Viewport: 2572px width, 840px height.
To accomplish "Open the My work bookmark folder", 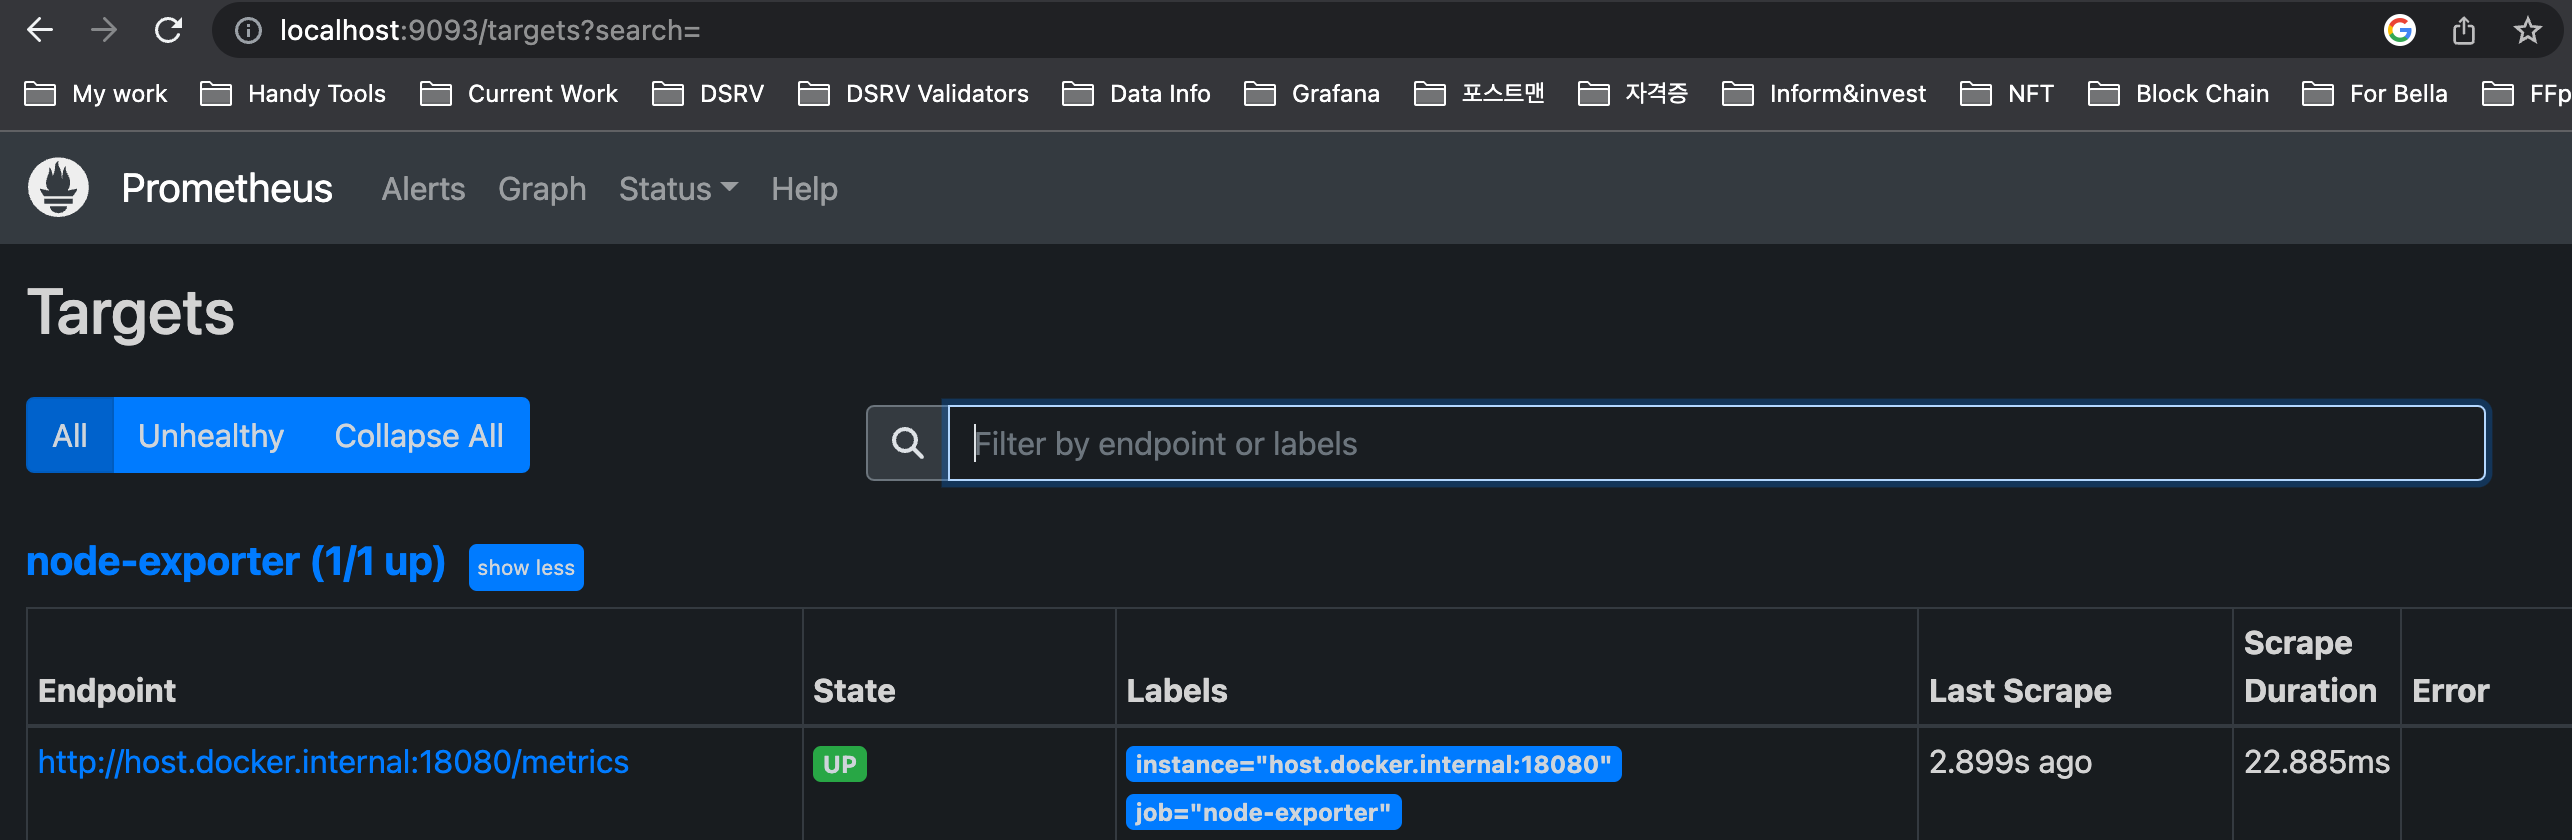I will point(96,94).
